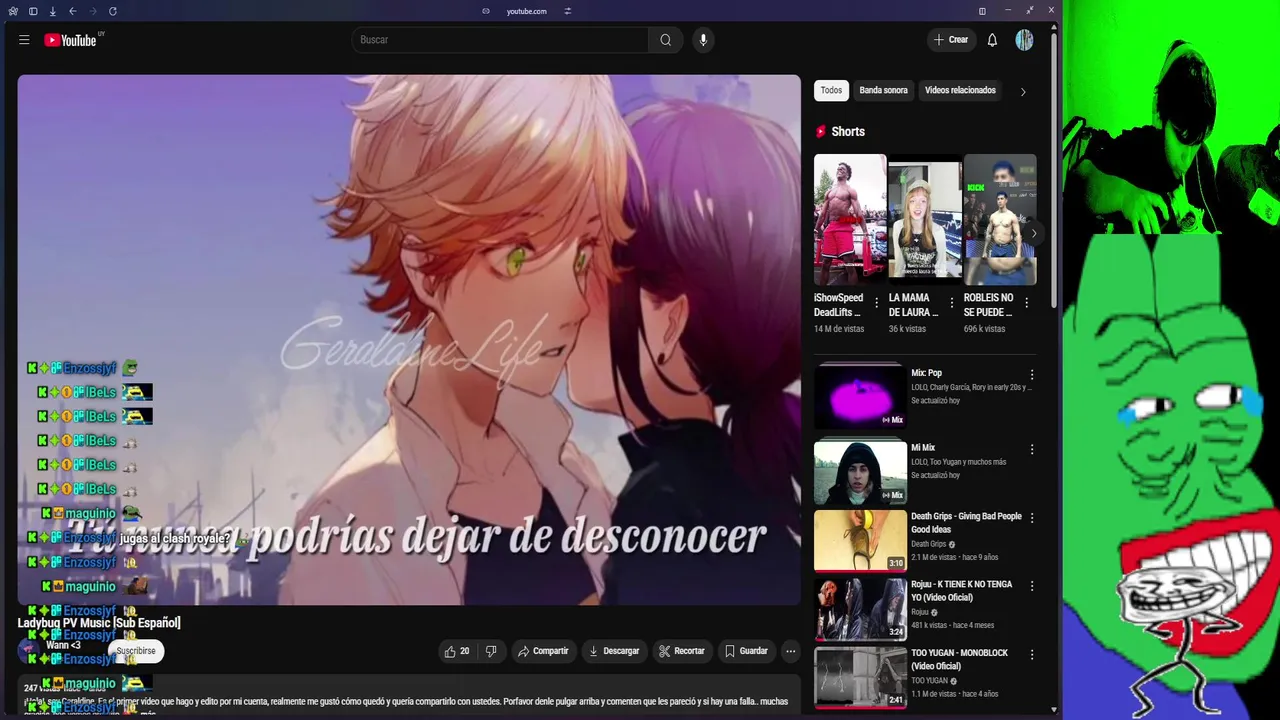This screenshot has width=1280, height=720.
Task: Open the split view icon beside window controls
Action: coord(982,11)
